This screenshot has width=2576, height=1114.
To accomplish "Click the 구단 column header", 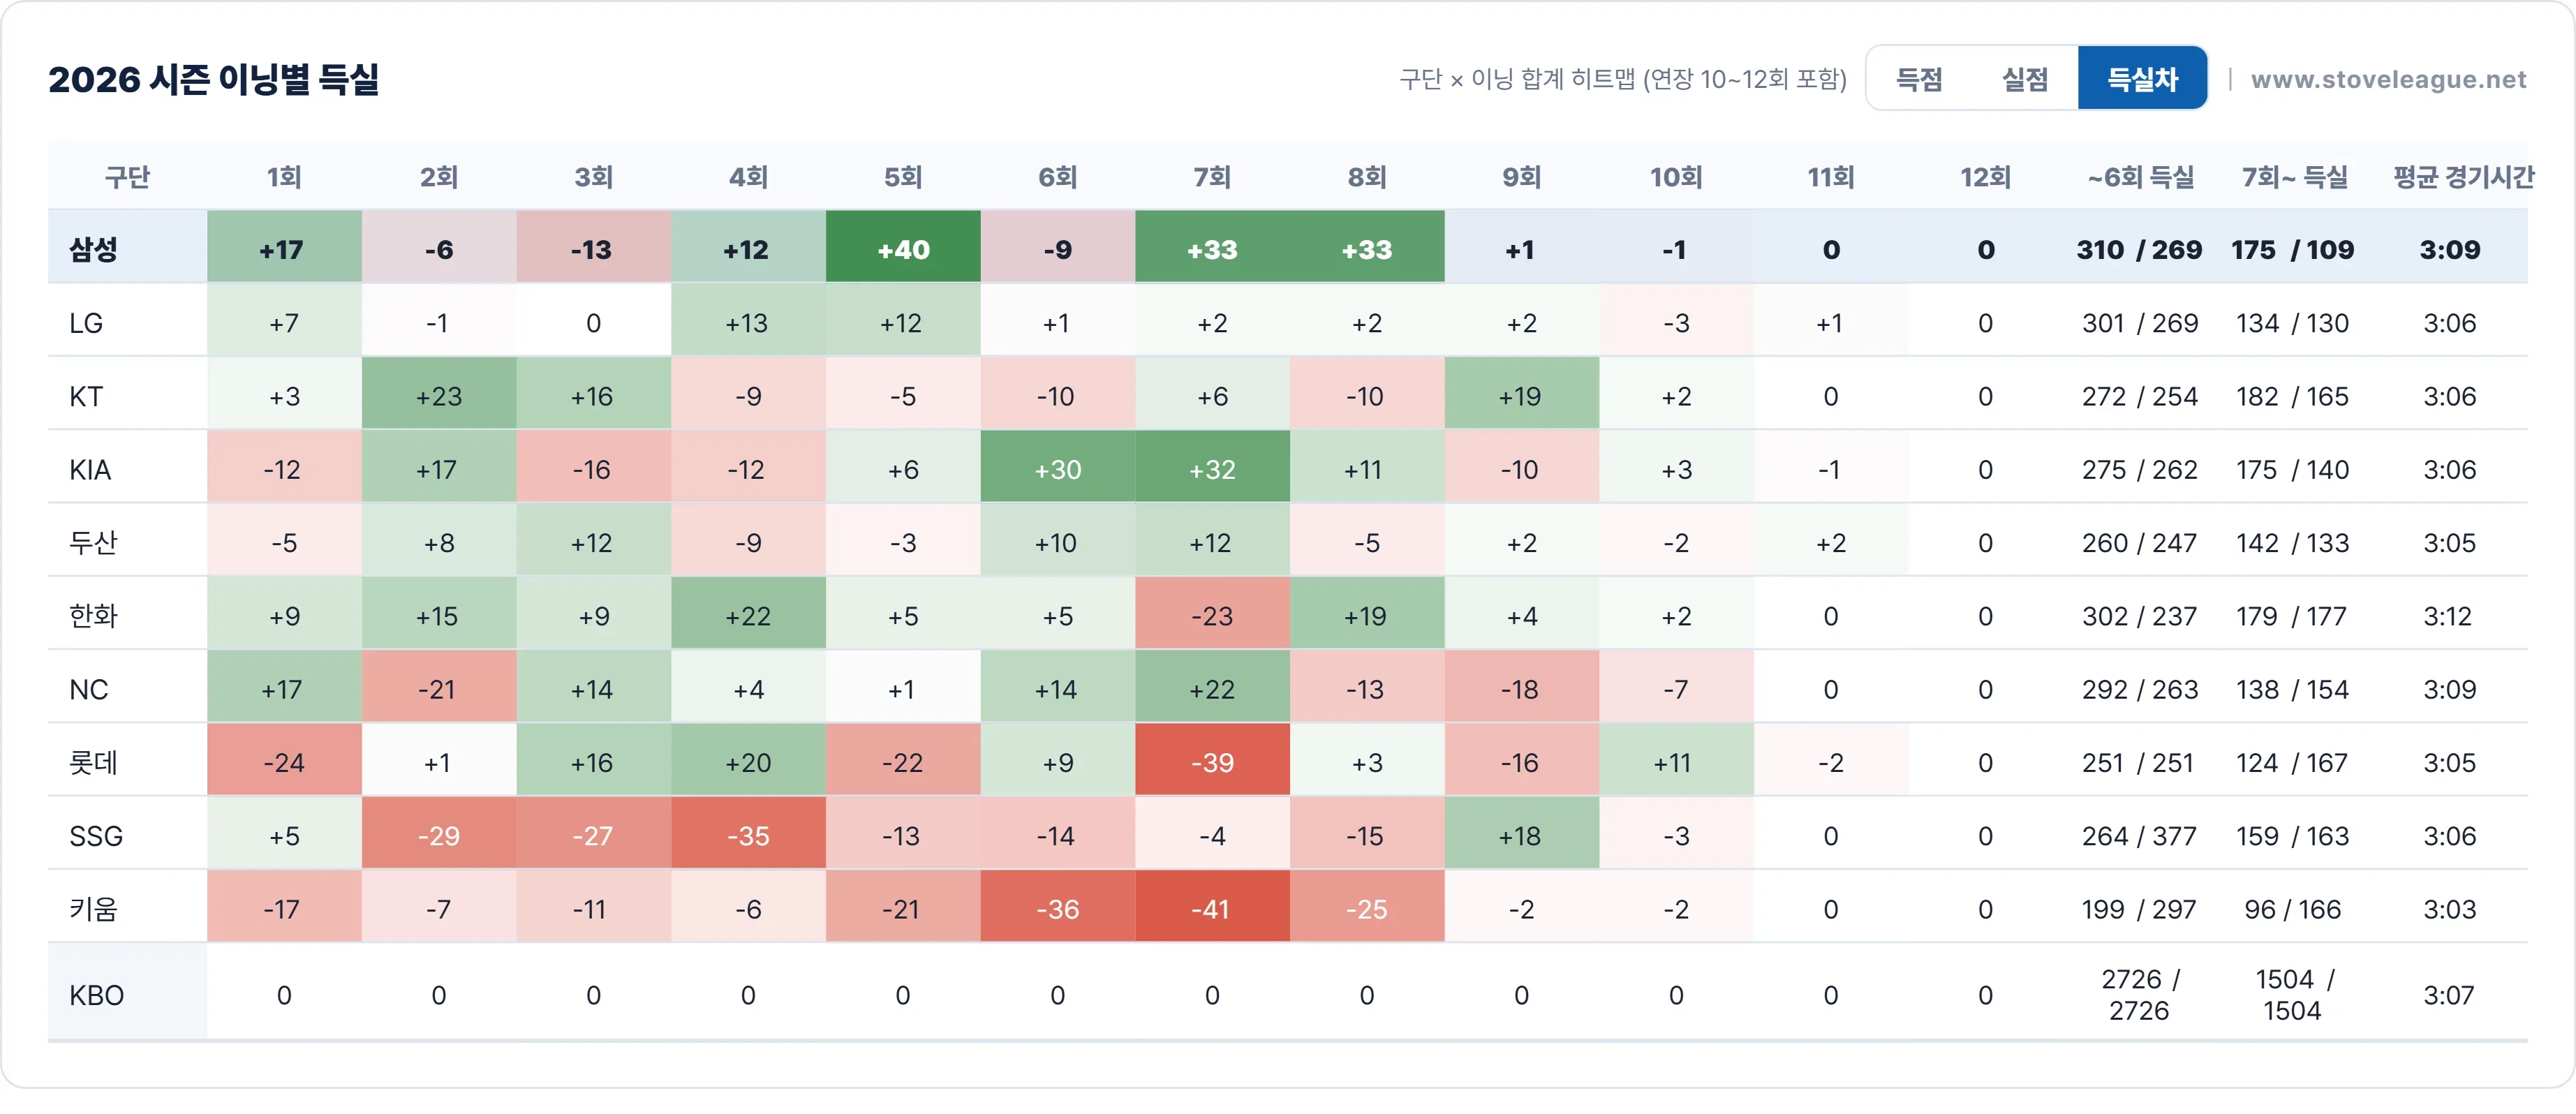I will click(127, 177).
